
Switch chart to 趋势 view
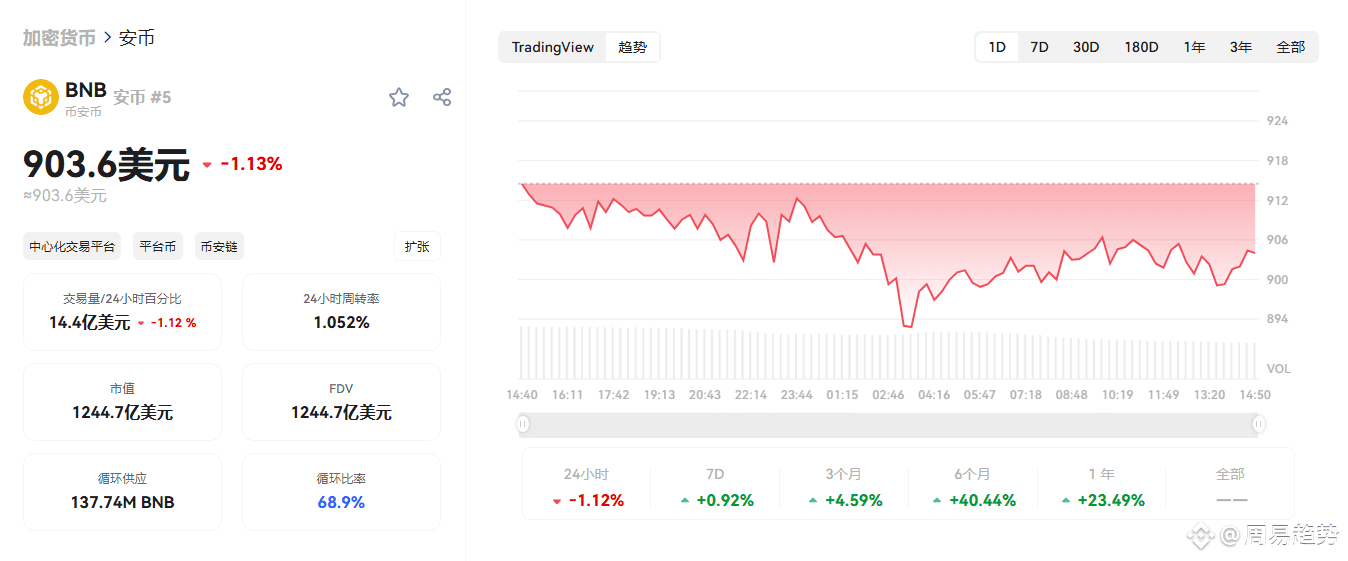tap(632, 47)
